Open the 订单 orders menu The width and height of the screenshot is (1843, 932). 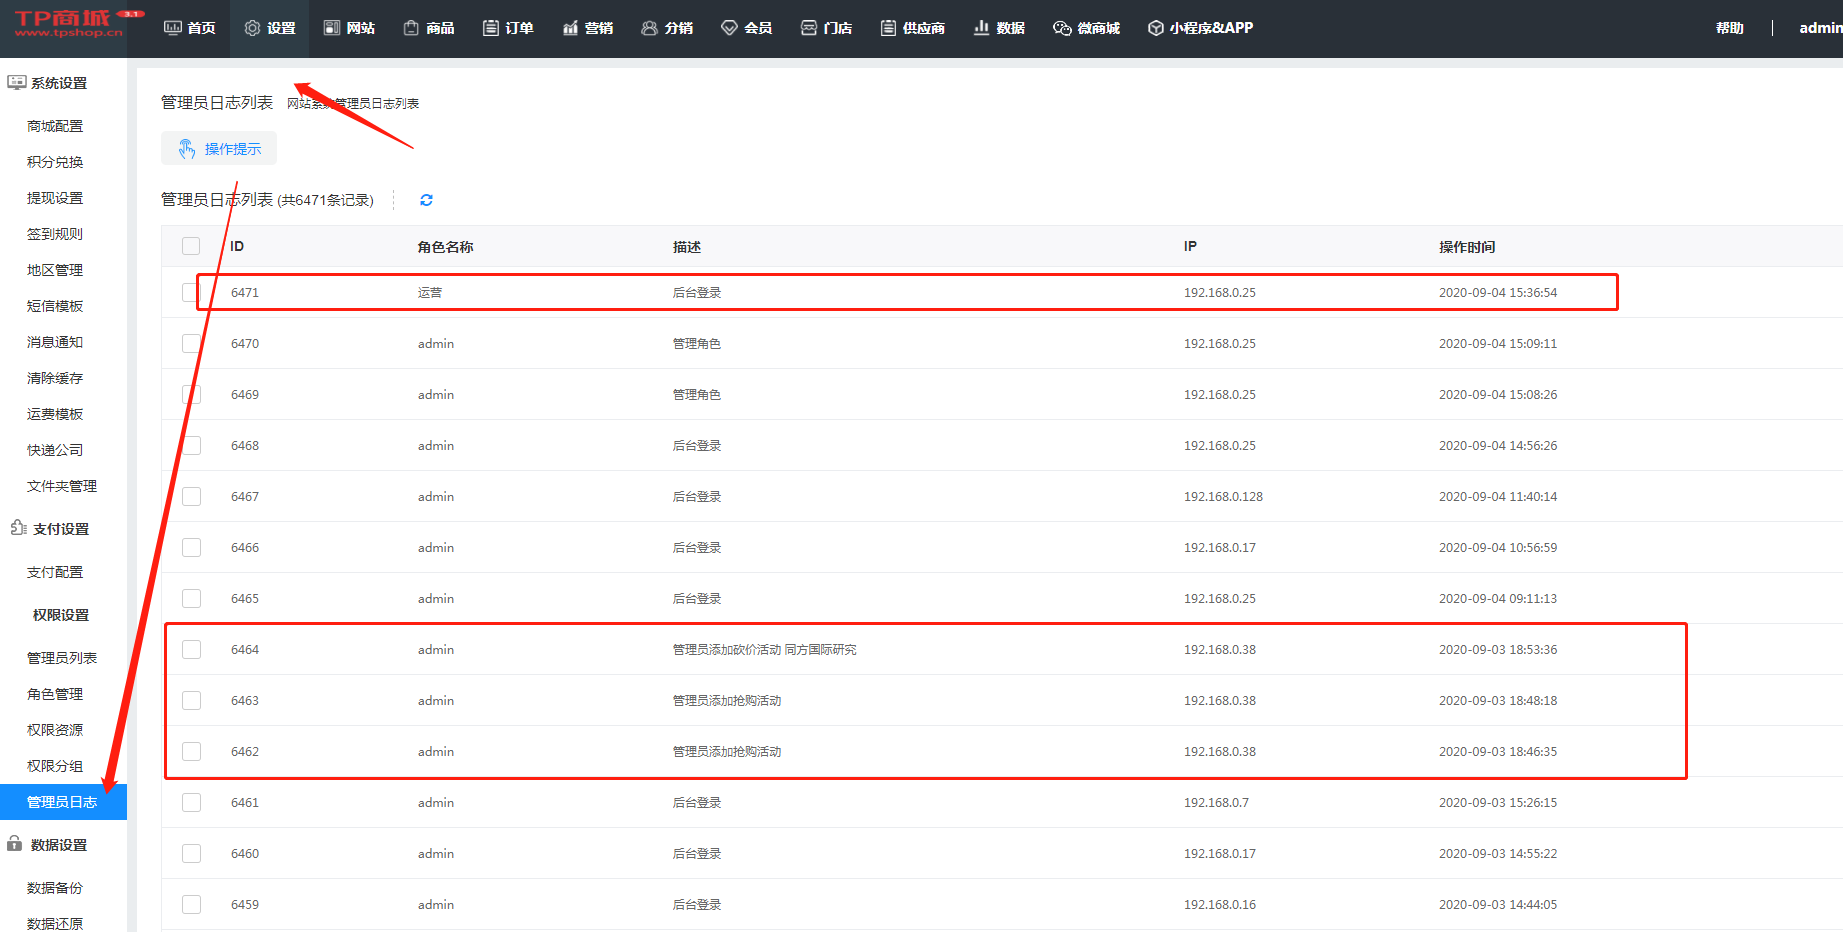click(508, 28)
